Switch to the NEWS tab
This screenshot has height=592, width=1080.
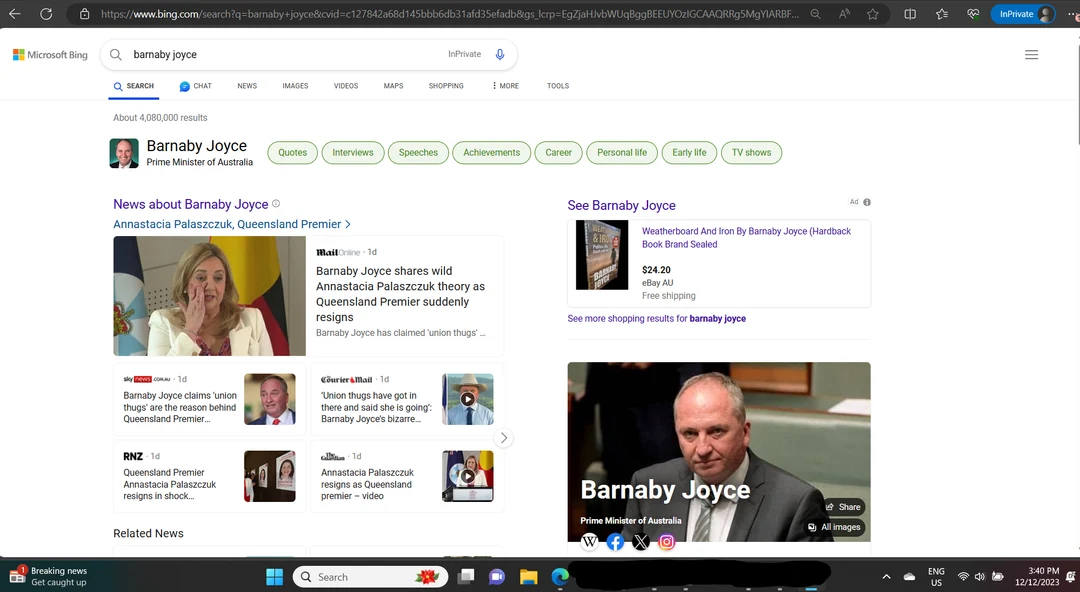(246, 86)
